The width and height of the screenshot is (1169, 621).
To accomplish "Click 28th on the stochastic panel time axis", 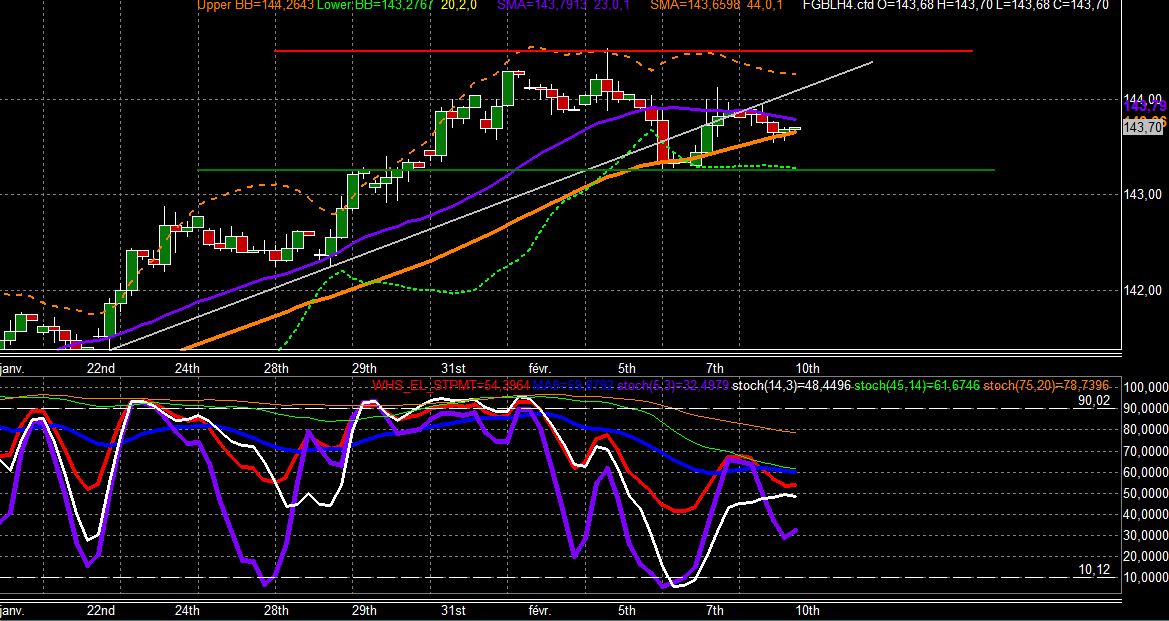I will pos(276,611).
